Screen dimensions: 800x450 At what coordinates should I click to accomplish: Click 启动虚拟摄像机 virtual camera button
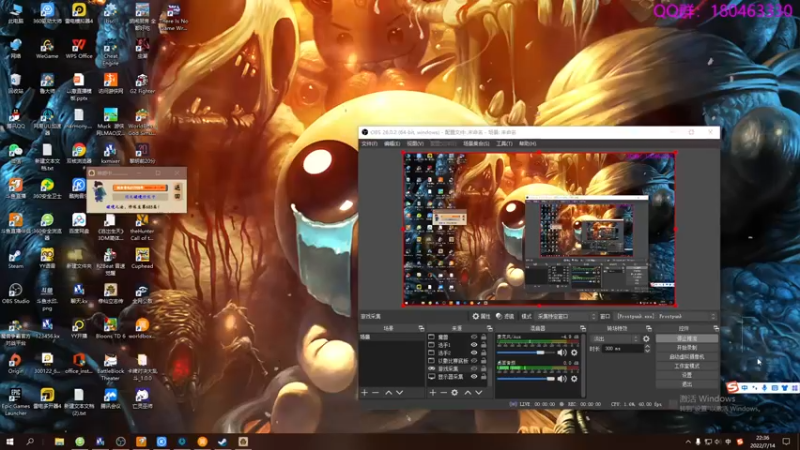coord(687,357)
